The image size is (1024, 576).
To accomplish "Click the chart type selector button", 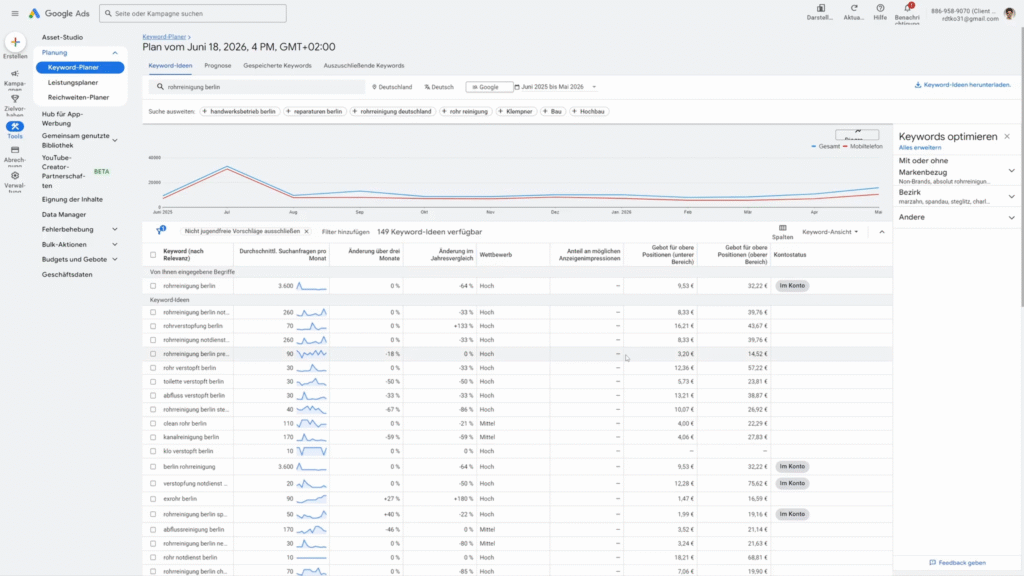I will [x=857, y=135].
